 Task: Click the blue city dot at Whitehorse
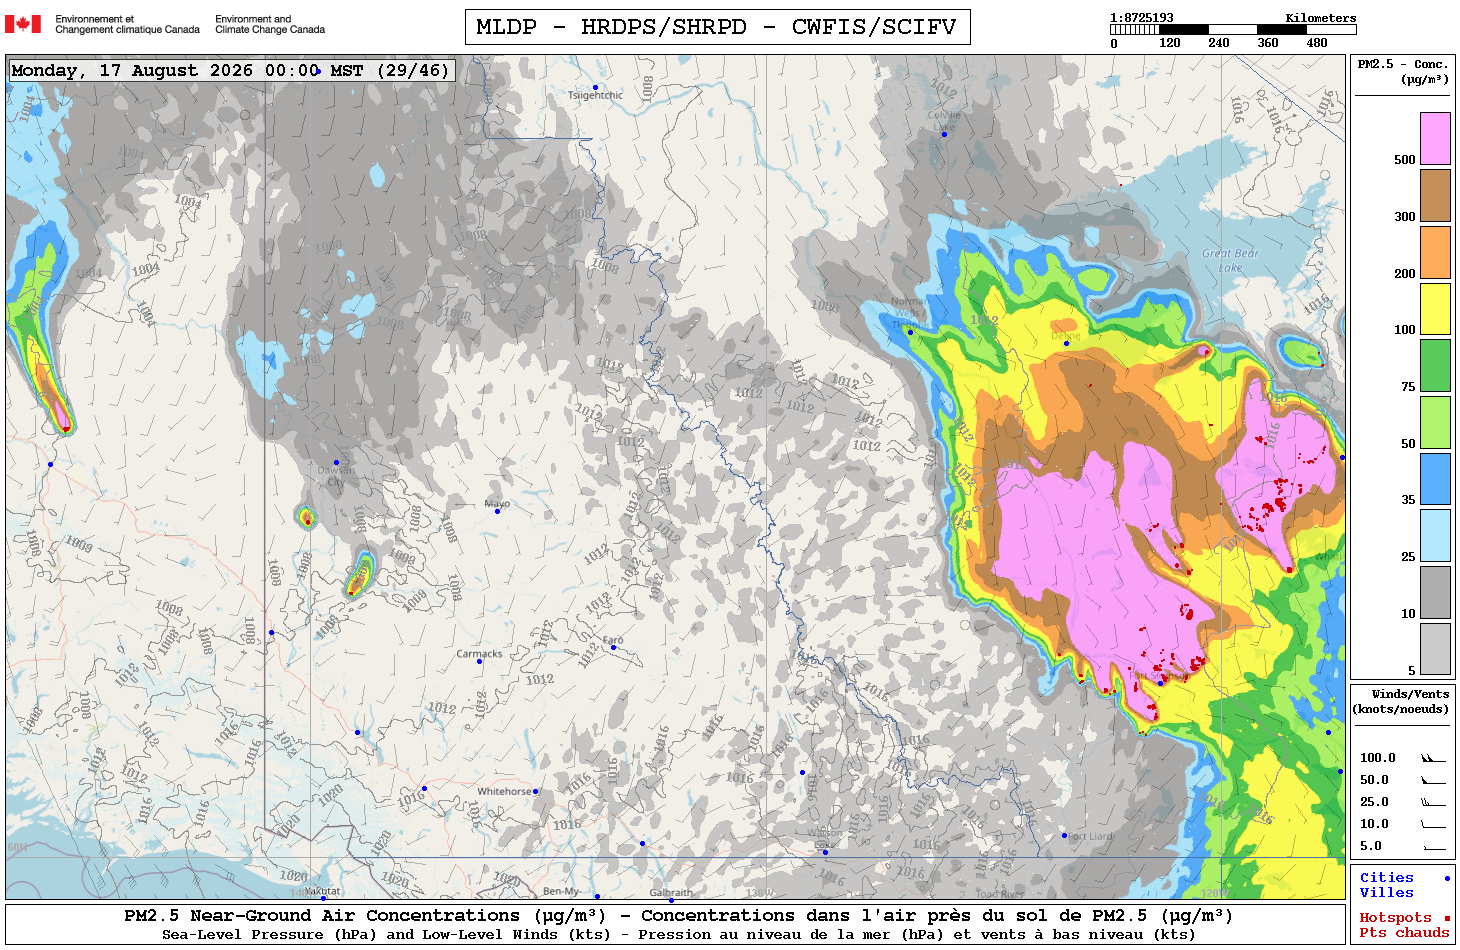(x=536, y=791)
